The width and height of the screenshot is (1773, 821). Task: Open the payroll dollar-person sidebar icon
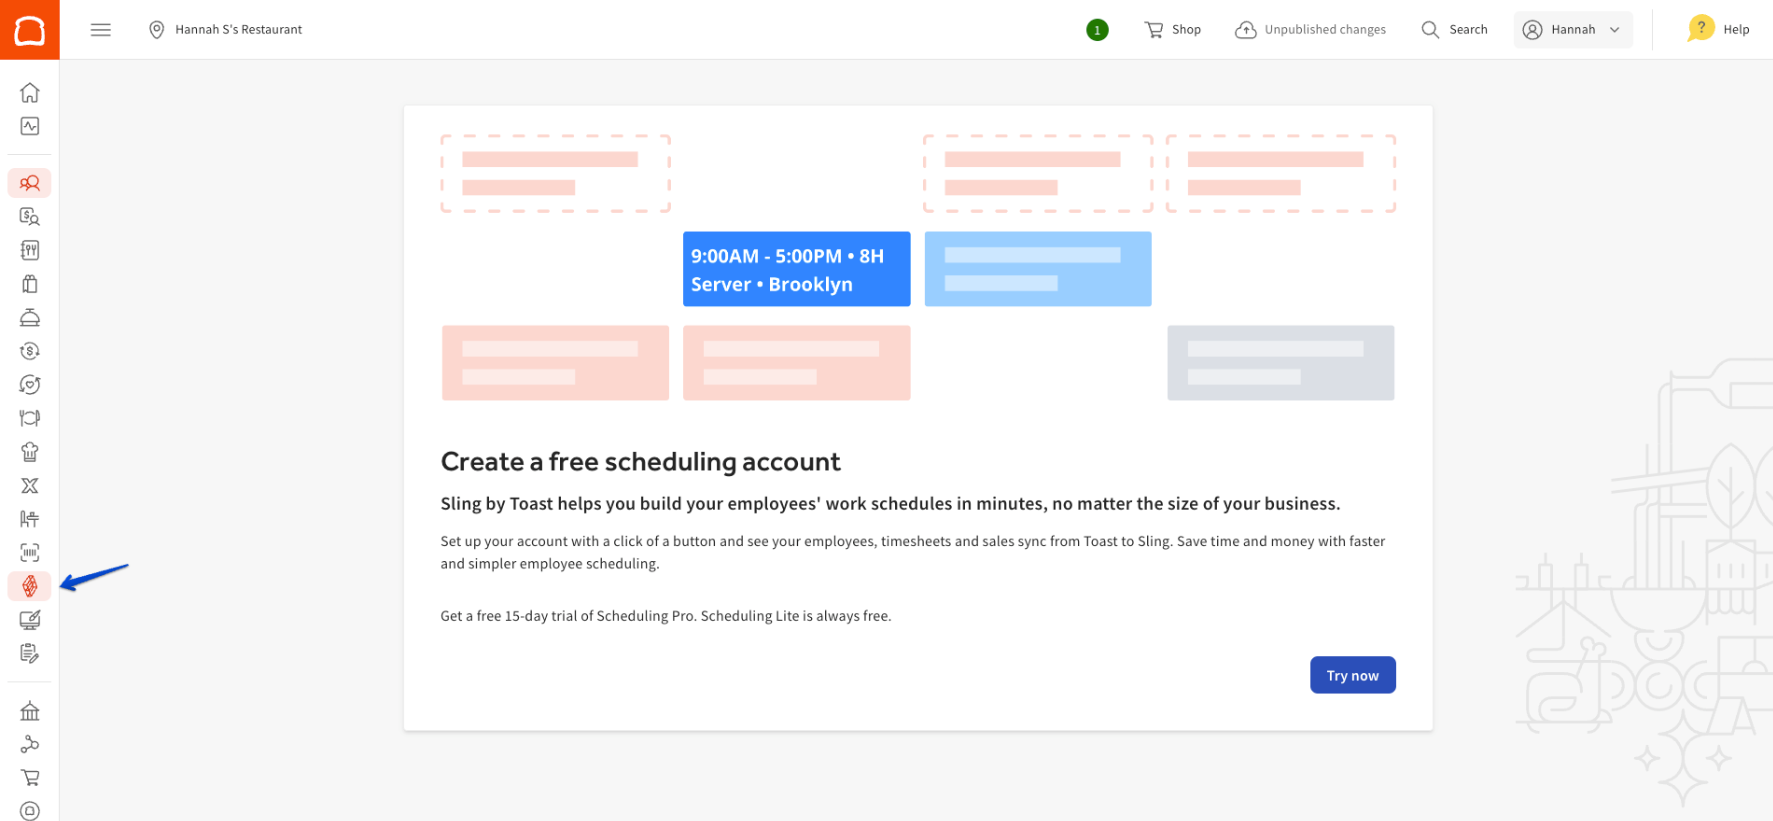30,216
